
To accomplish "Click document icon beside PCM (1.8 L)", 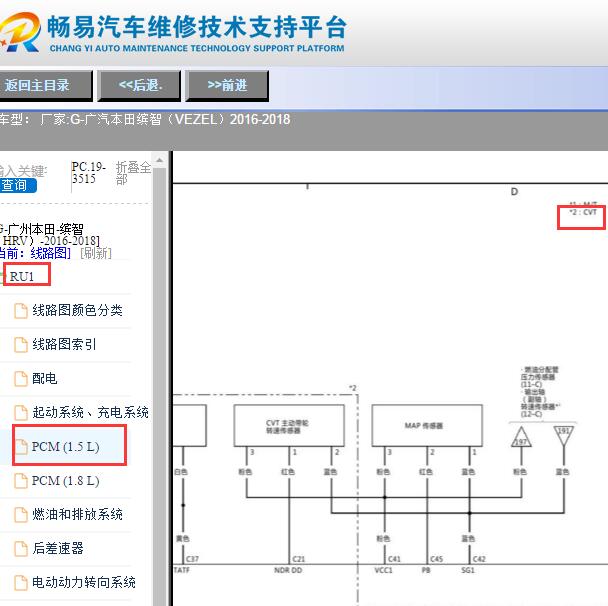I will pos(21,481).
